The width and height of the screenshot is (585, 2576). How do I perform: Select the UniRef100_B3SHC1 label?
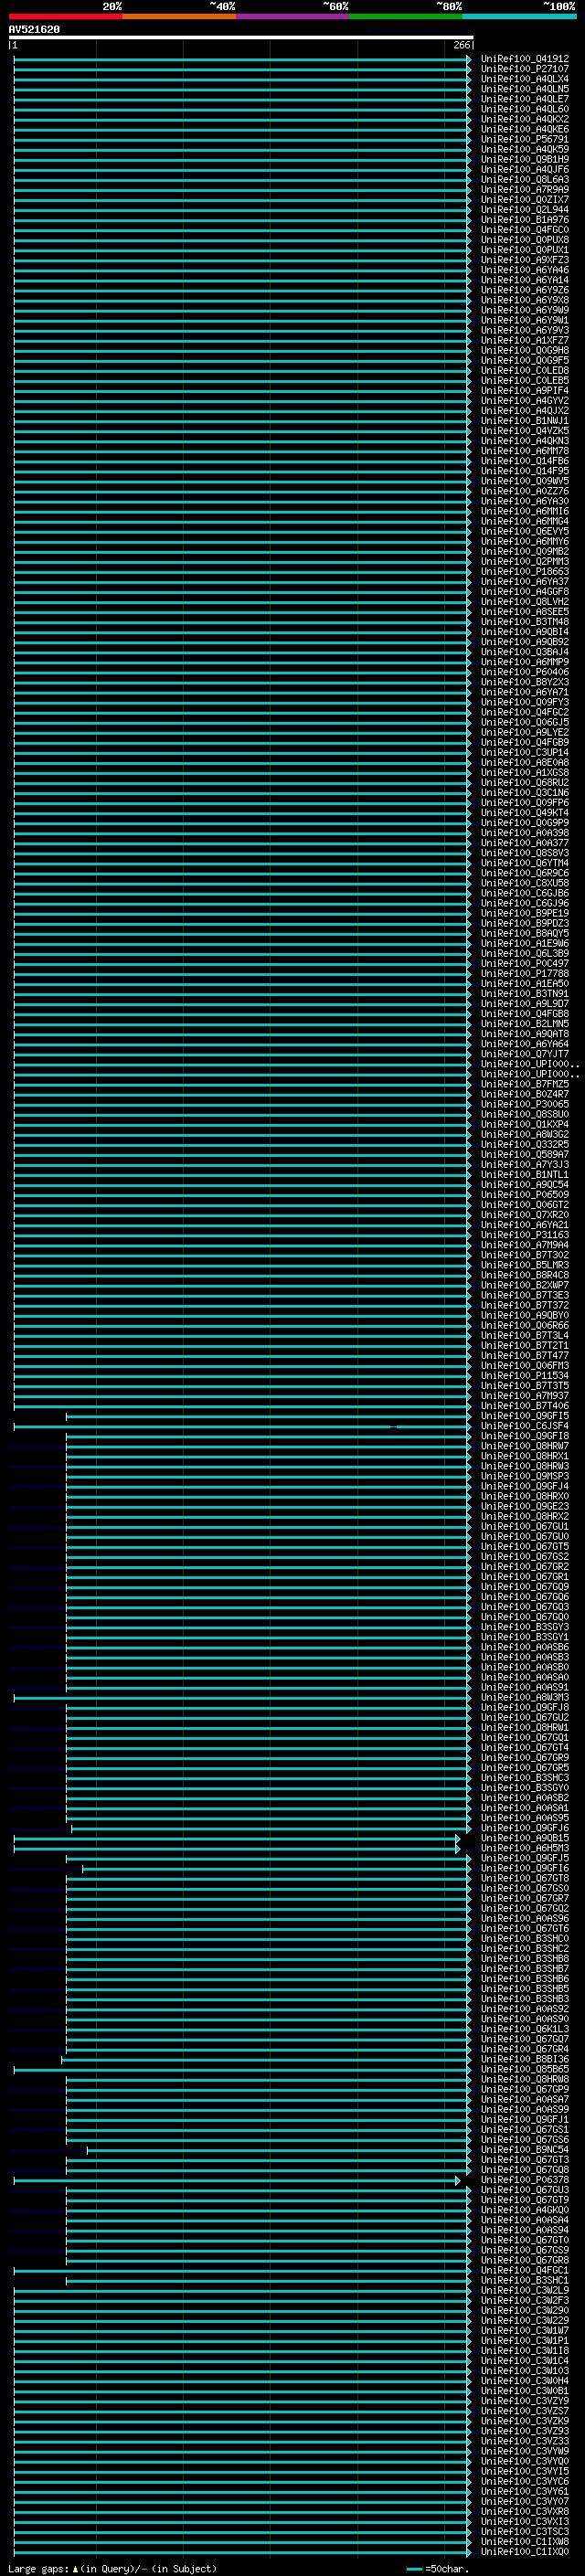pos(524,2281)
